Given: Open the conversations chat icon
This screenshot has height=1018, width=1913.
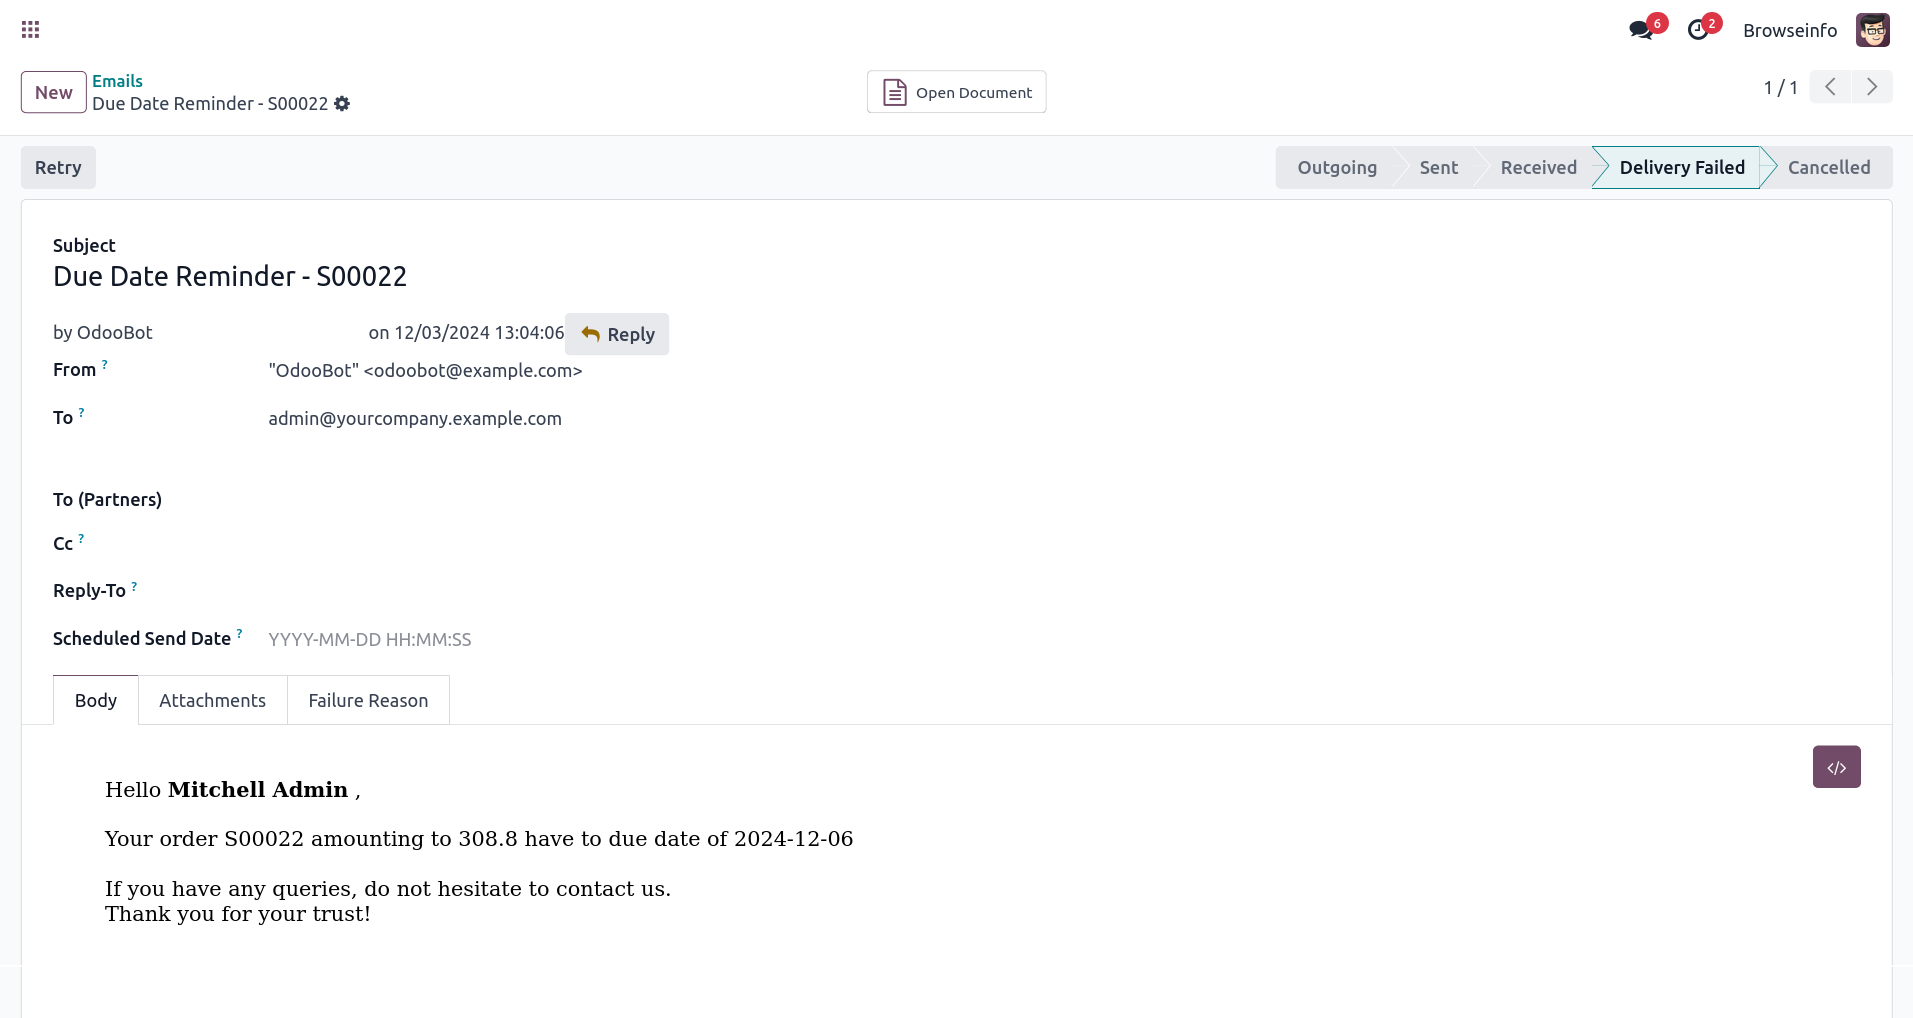Looking at the screenshot, I should pos(1641,30).
